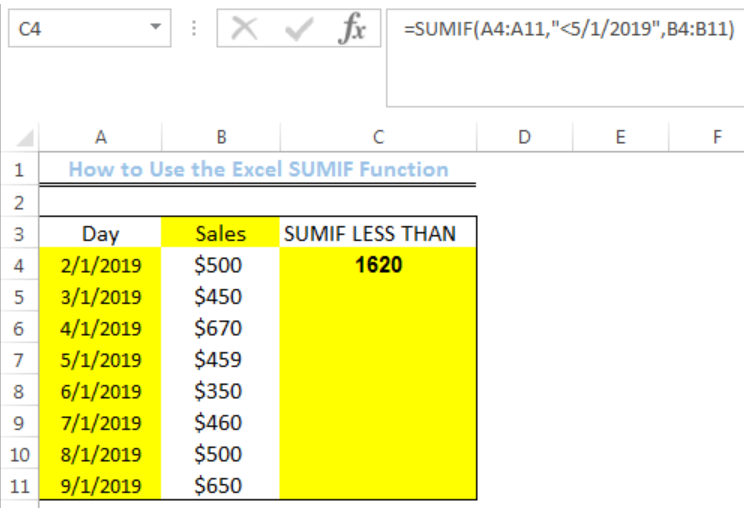
Task: Click the formula bar options dots handle
Action: click(194, 28)
